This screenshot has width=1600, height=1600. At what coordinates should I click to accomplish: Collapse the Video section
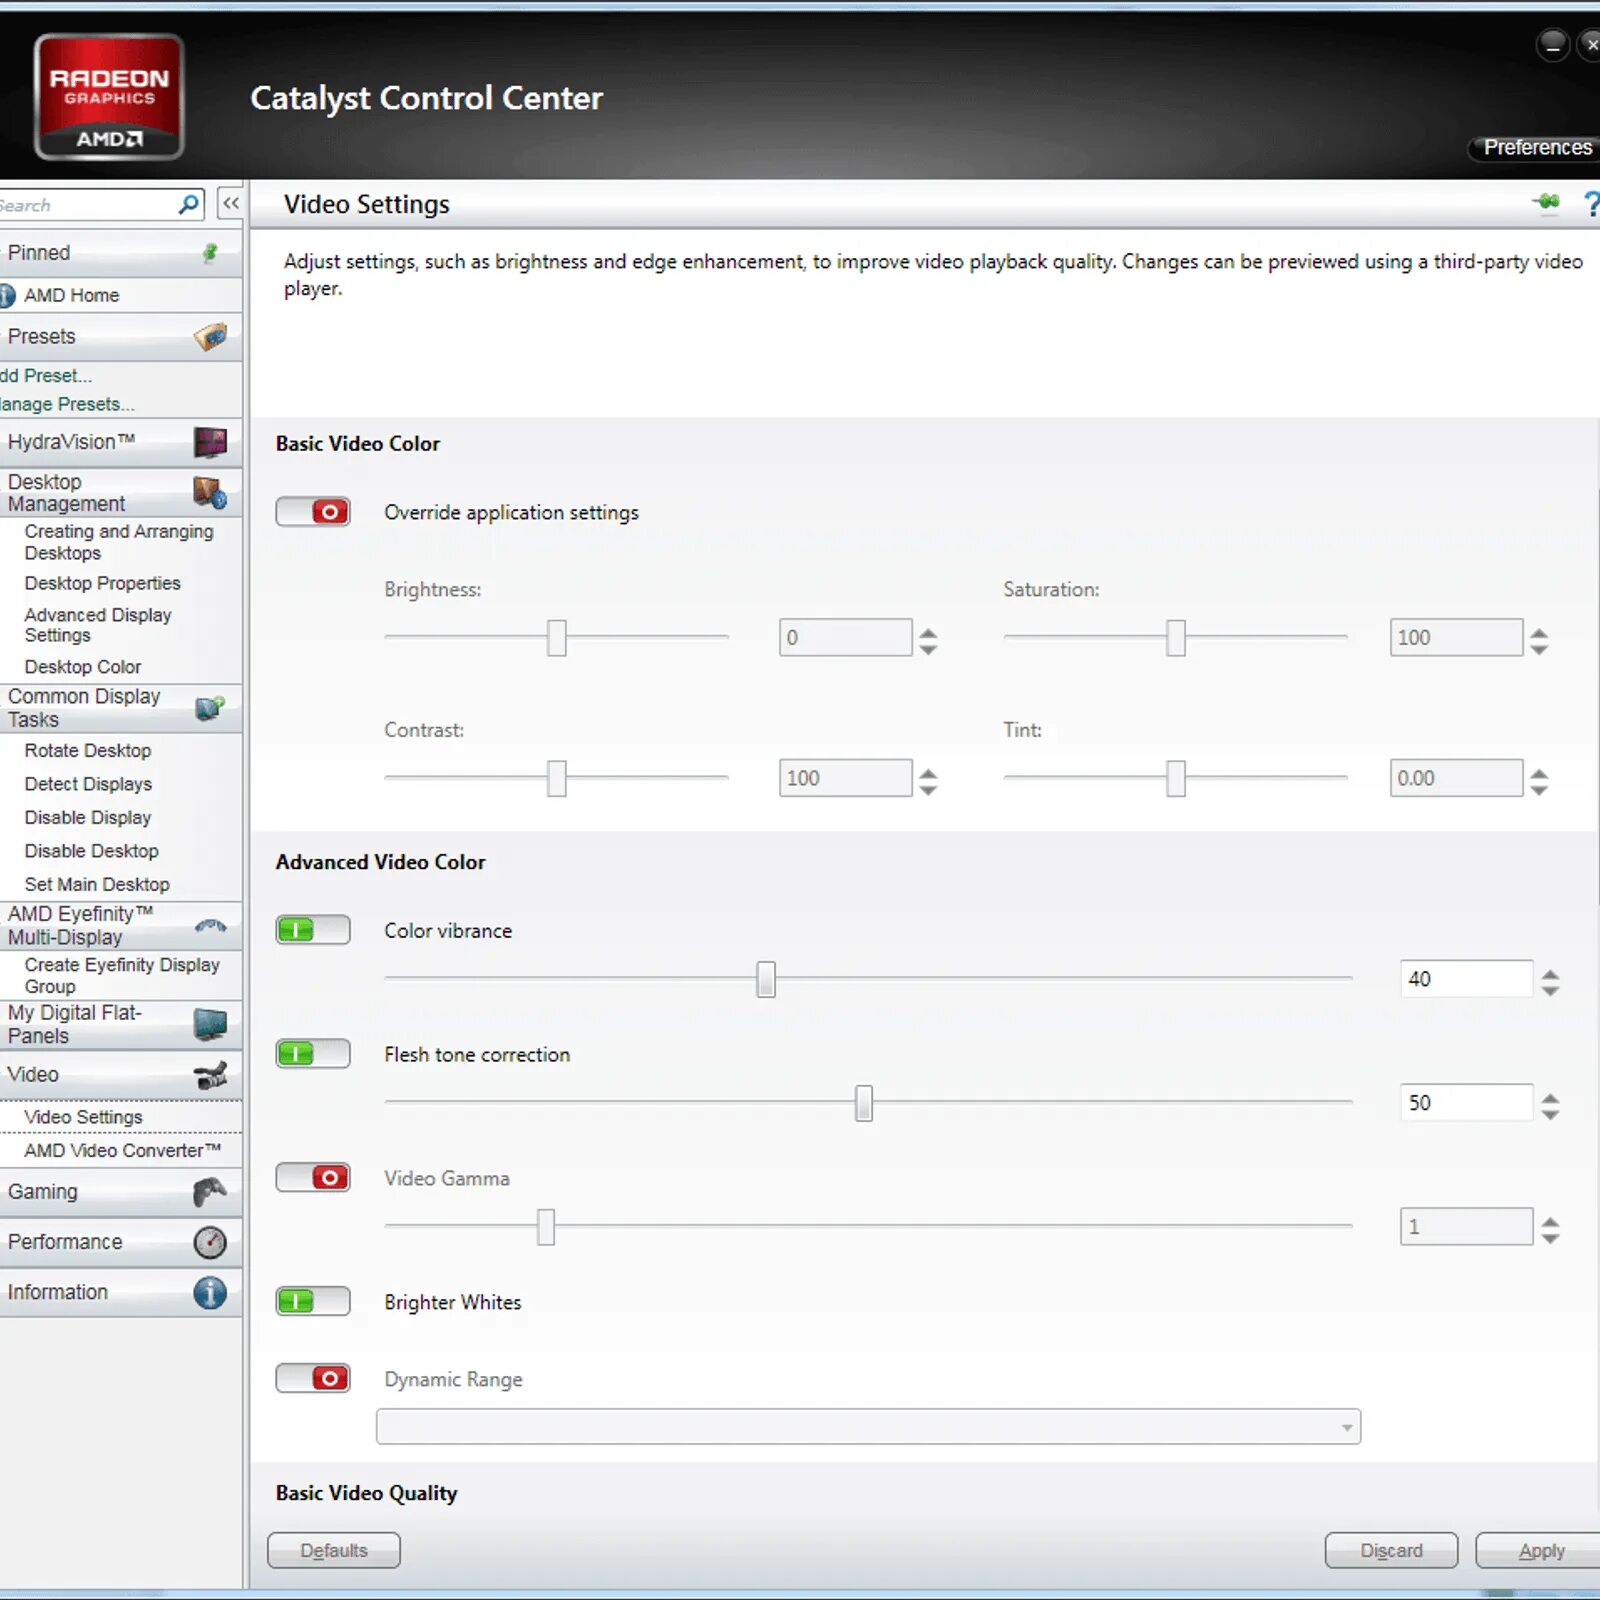(x=120, y=1075)
